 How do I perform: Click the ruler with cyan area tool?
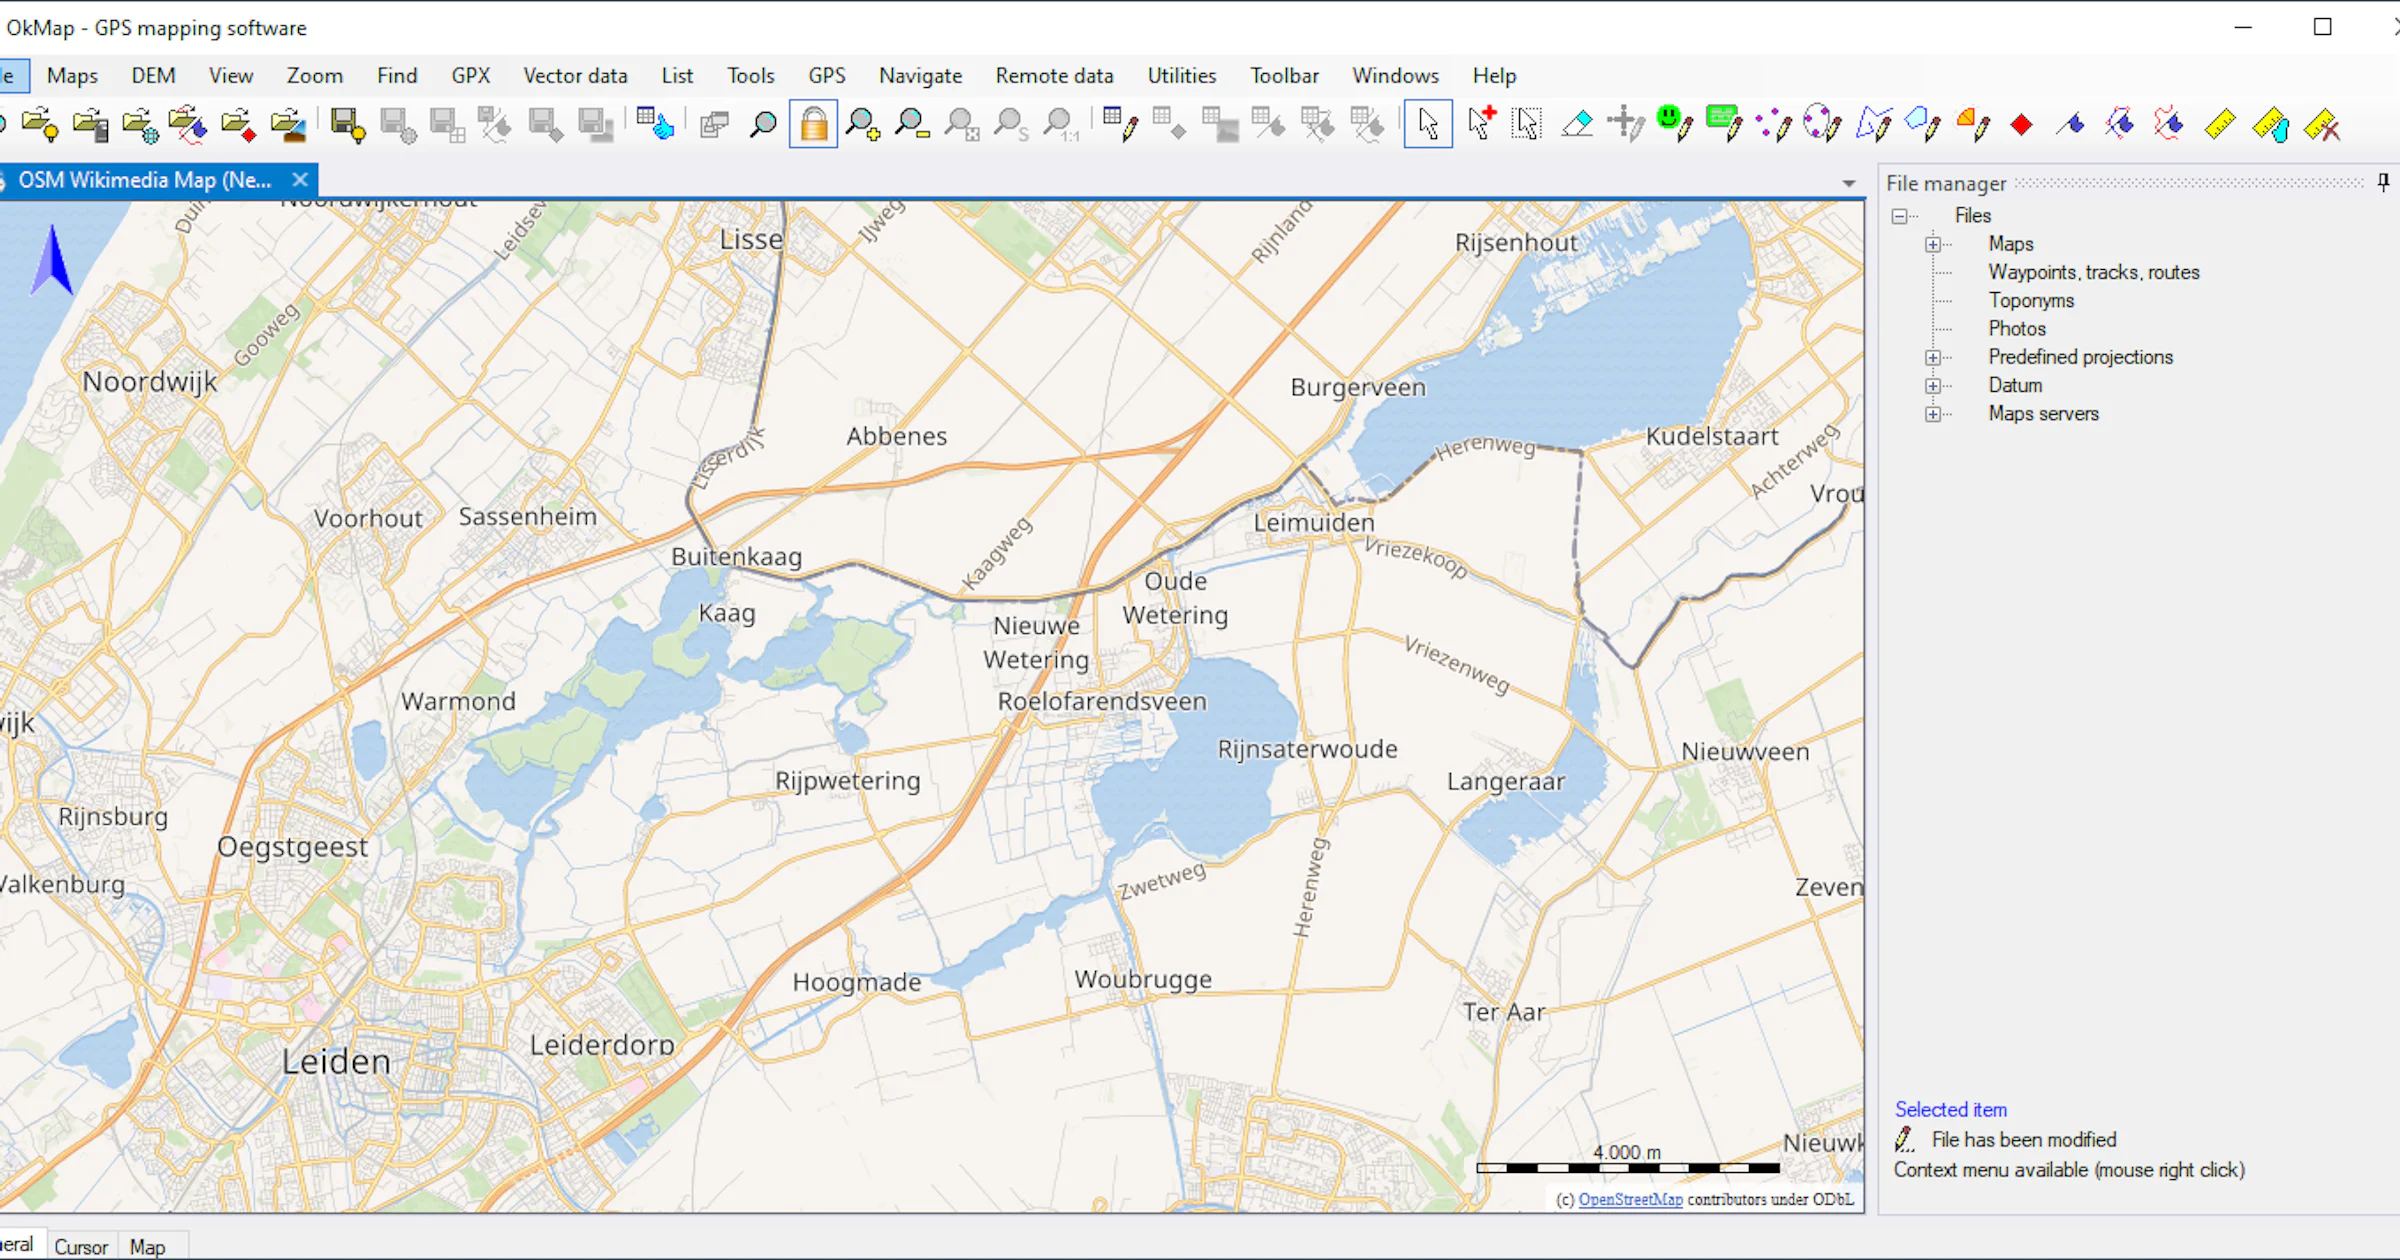[2270, 125]
